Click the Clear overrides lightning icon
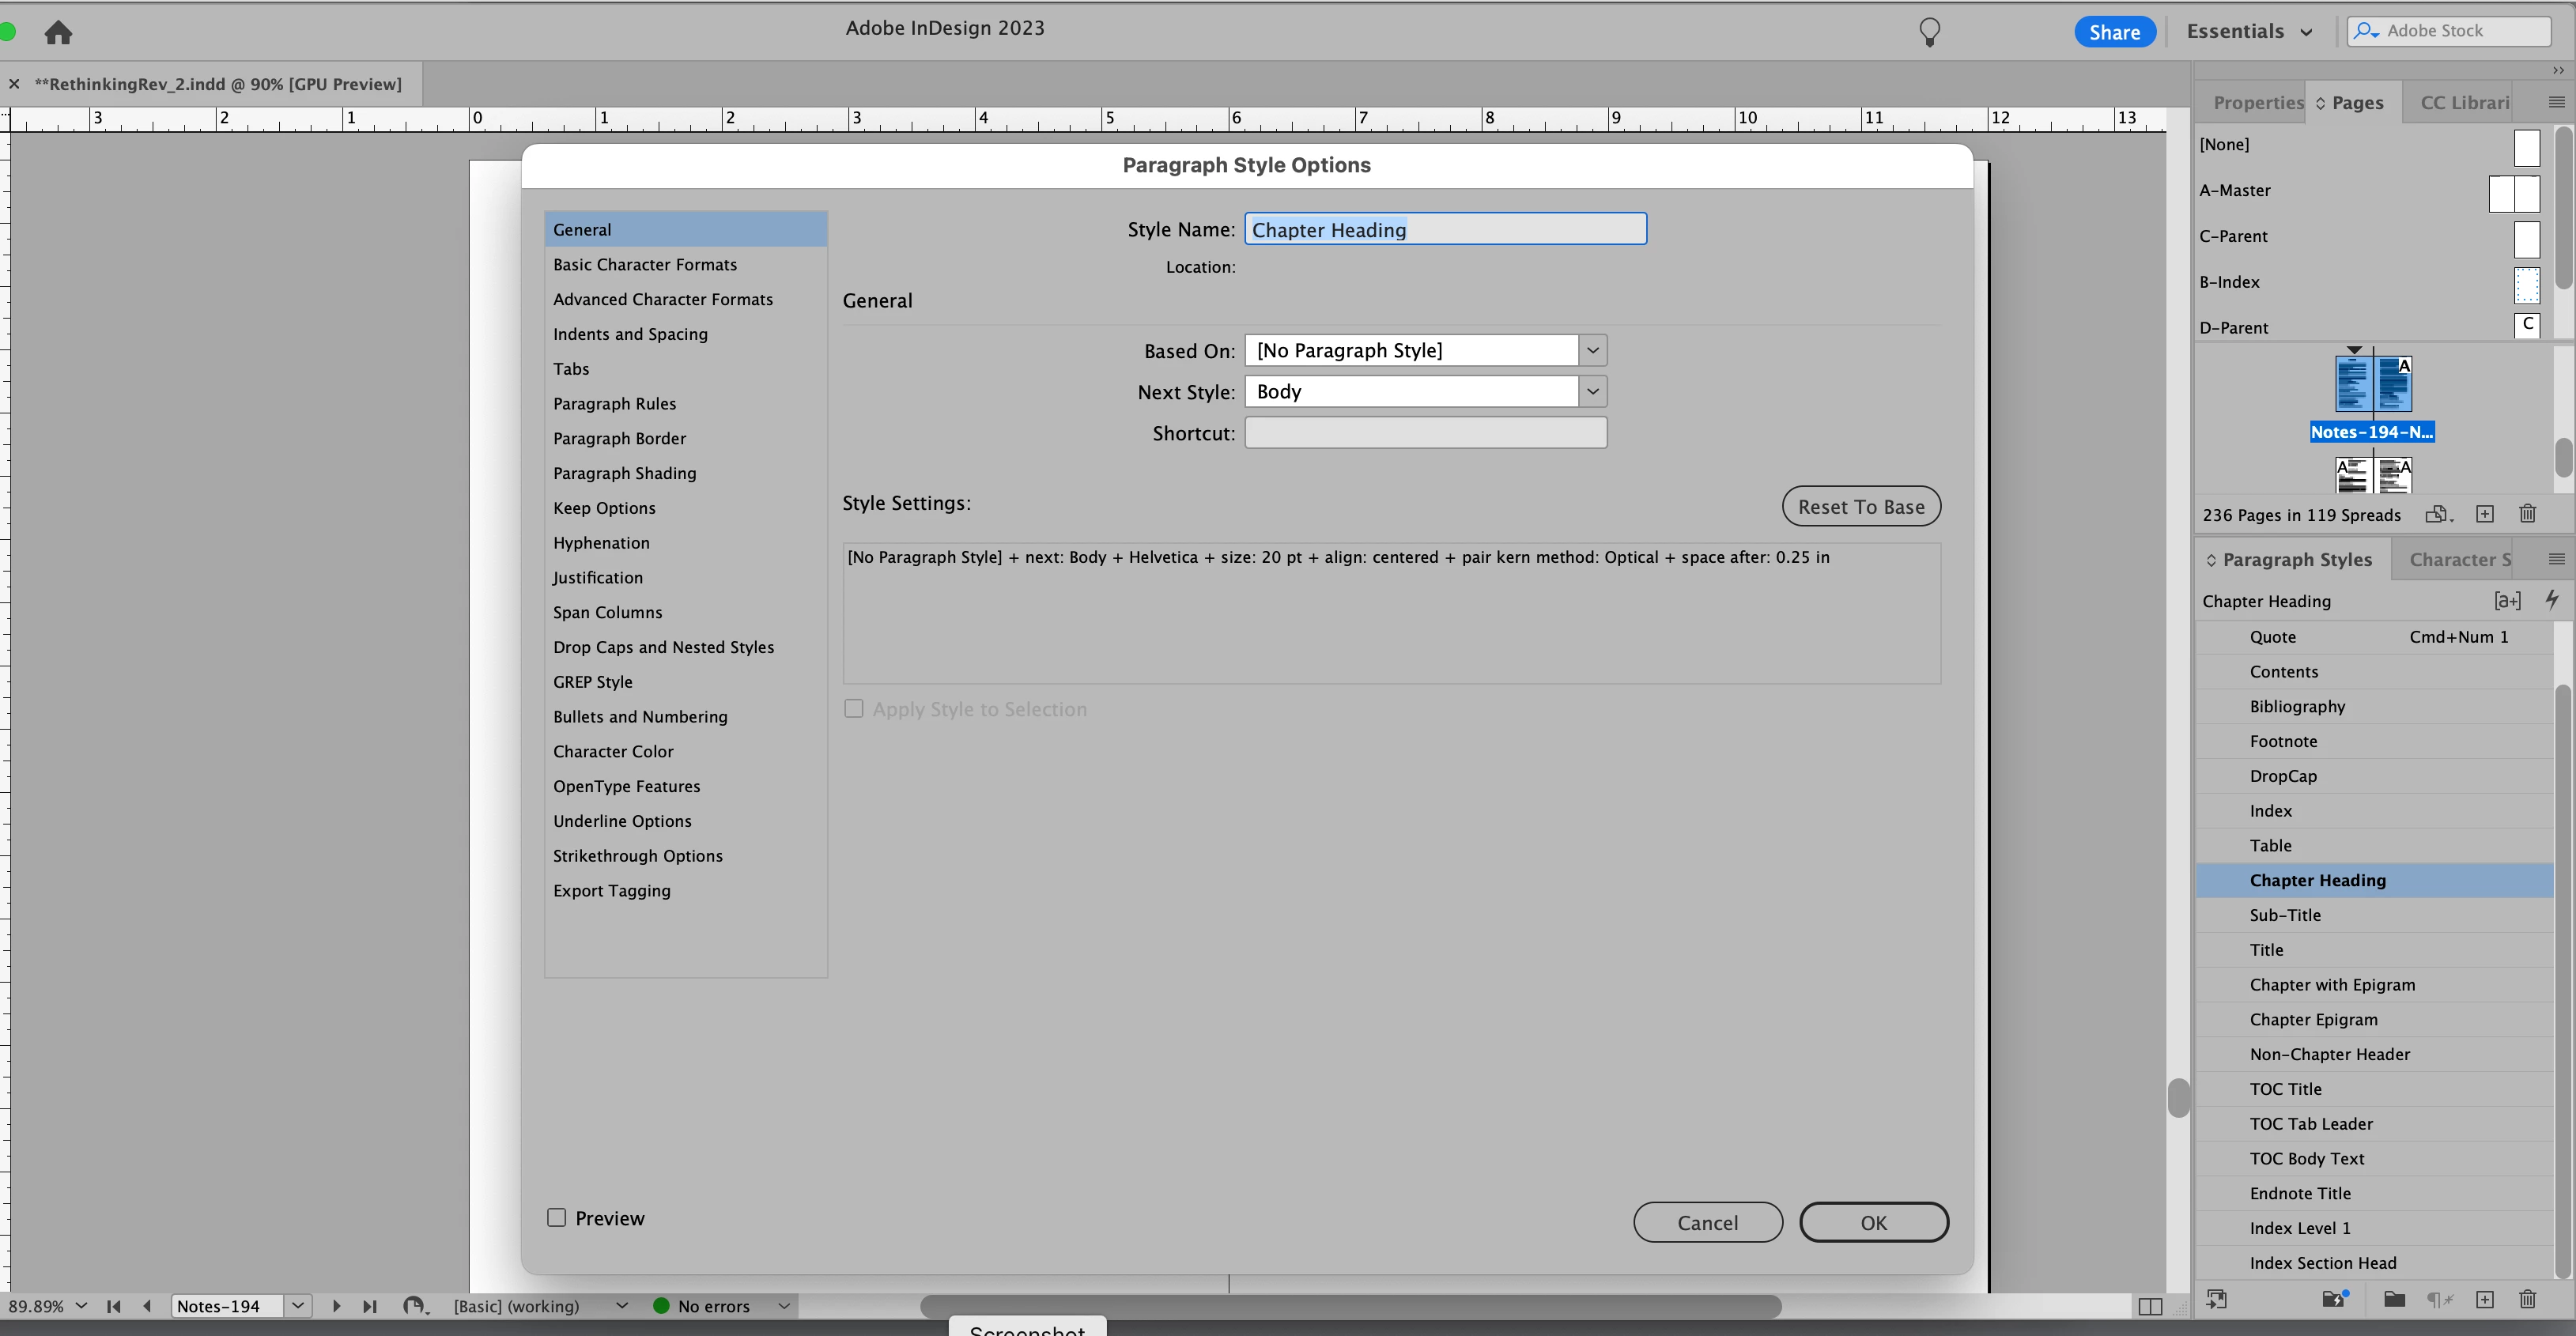This screenshot has height=1336, width=2576. point(2552,600)
